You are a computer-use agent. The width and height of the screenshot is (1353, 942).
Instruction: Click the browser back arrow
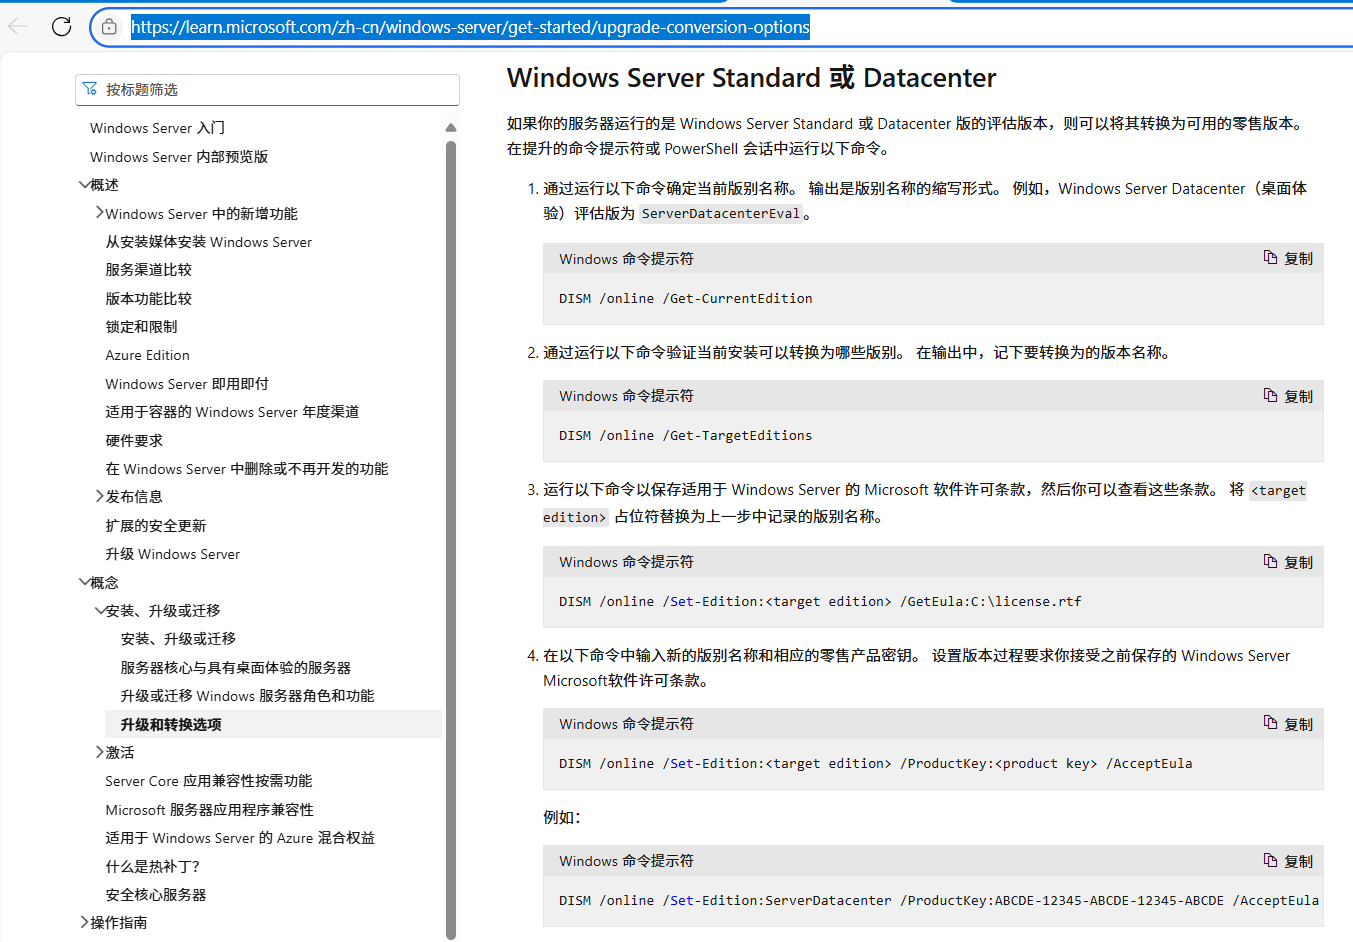18,27
